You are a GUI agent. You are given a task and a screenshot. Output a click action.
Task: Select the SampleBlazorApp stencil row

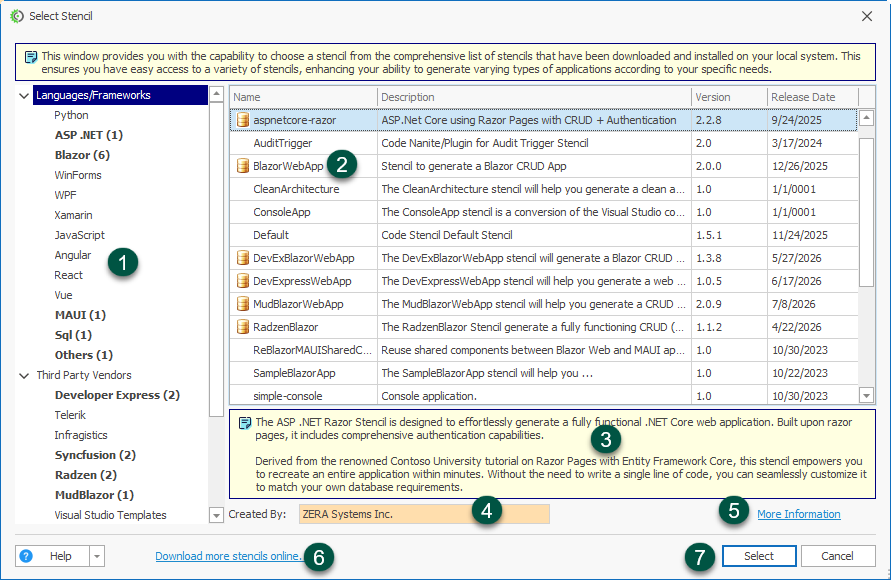point(544,373)
